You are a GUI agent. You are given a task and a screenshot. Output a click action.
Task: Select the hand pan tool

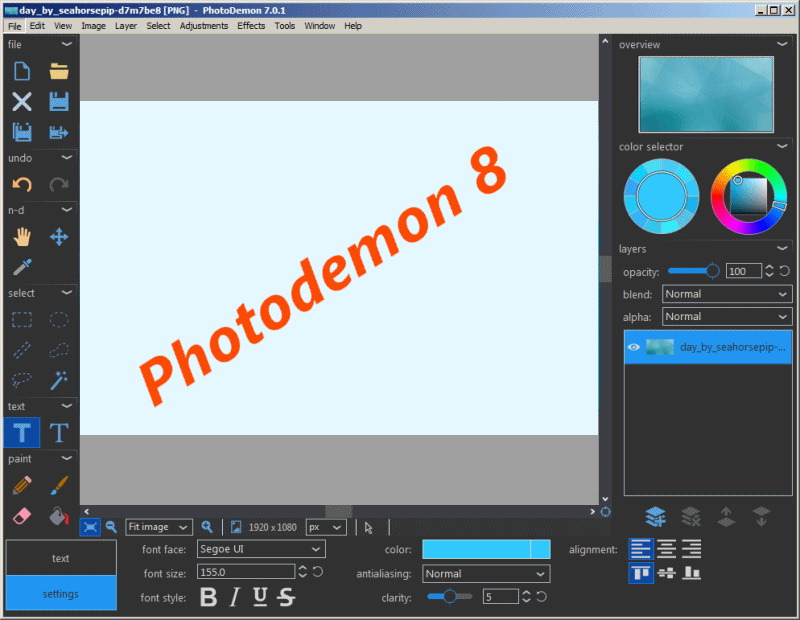[x=22, y=237]
